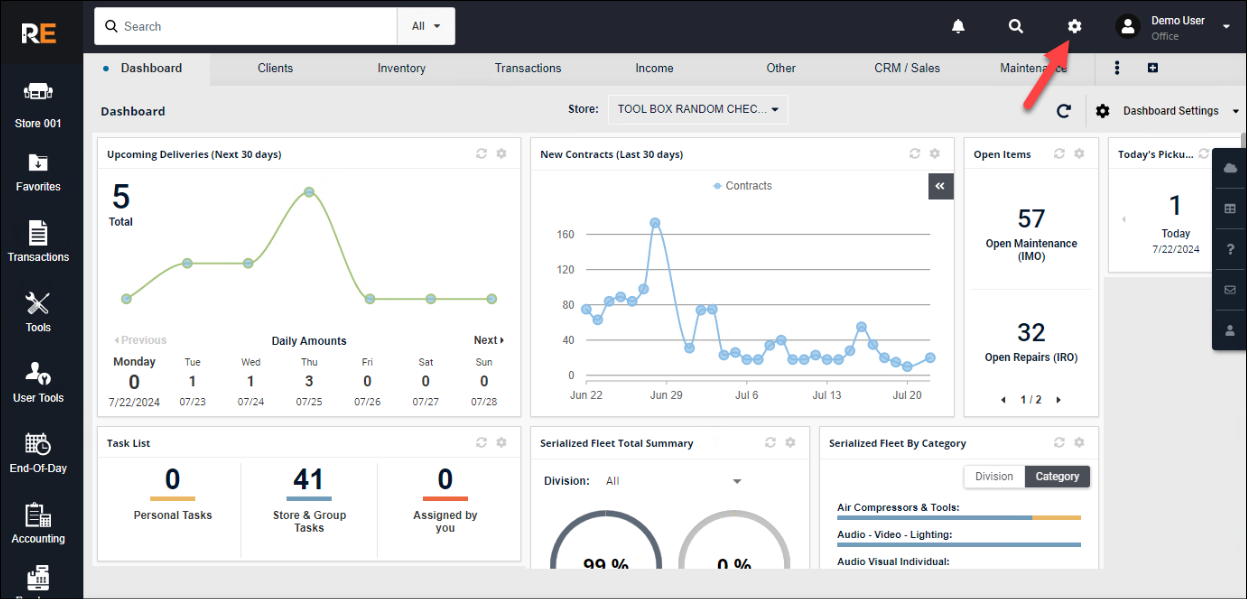
Task: Open Dashboard Settings button
Action: (x=1168, y=111)
